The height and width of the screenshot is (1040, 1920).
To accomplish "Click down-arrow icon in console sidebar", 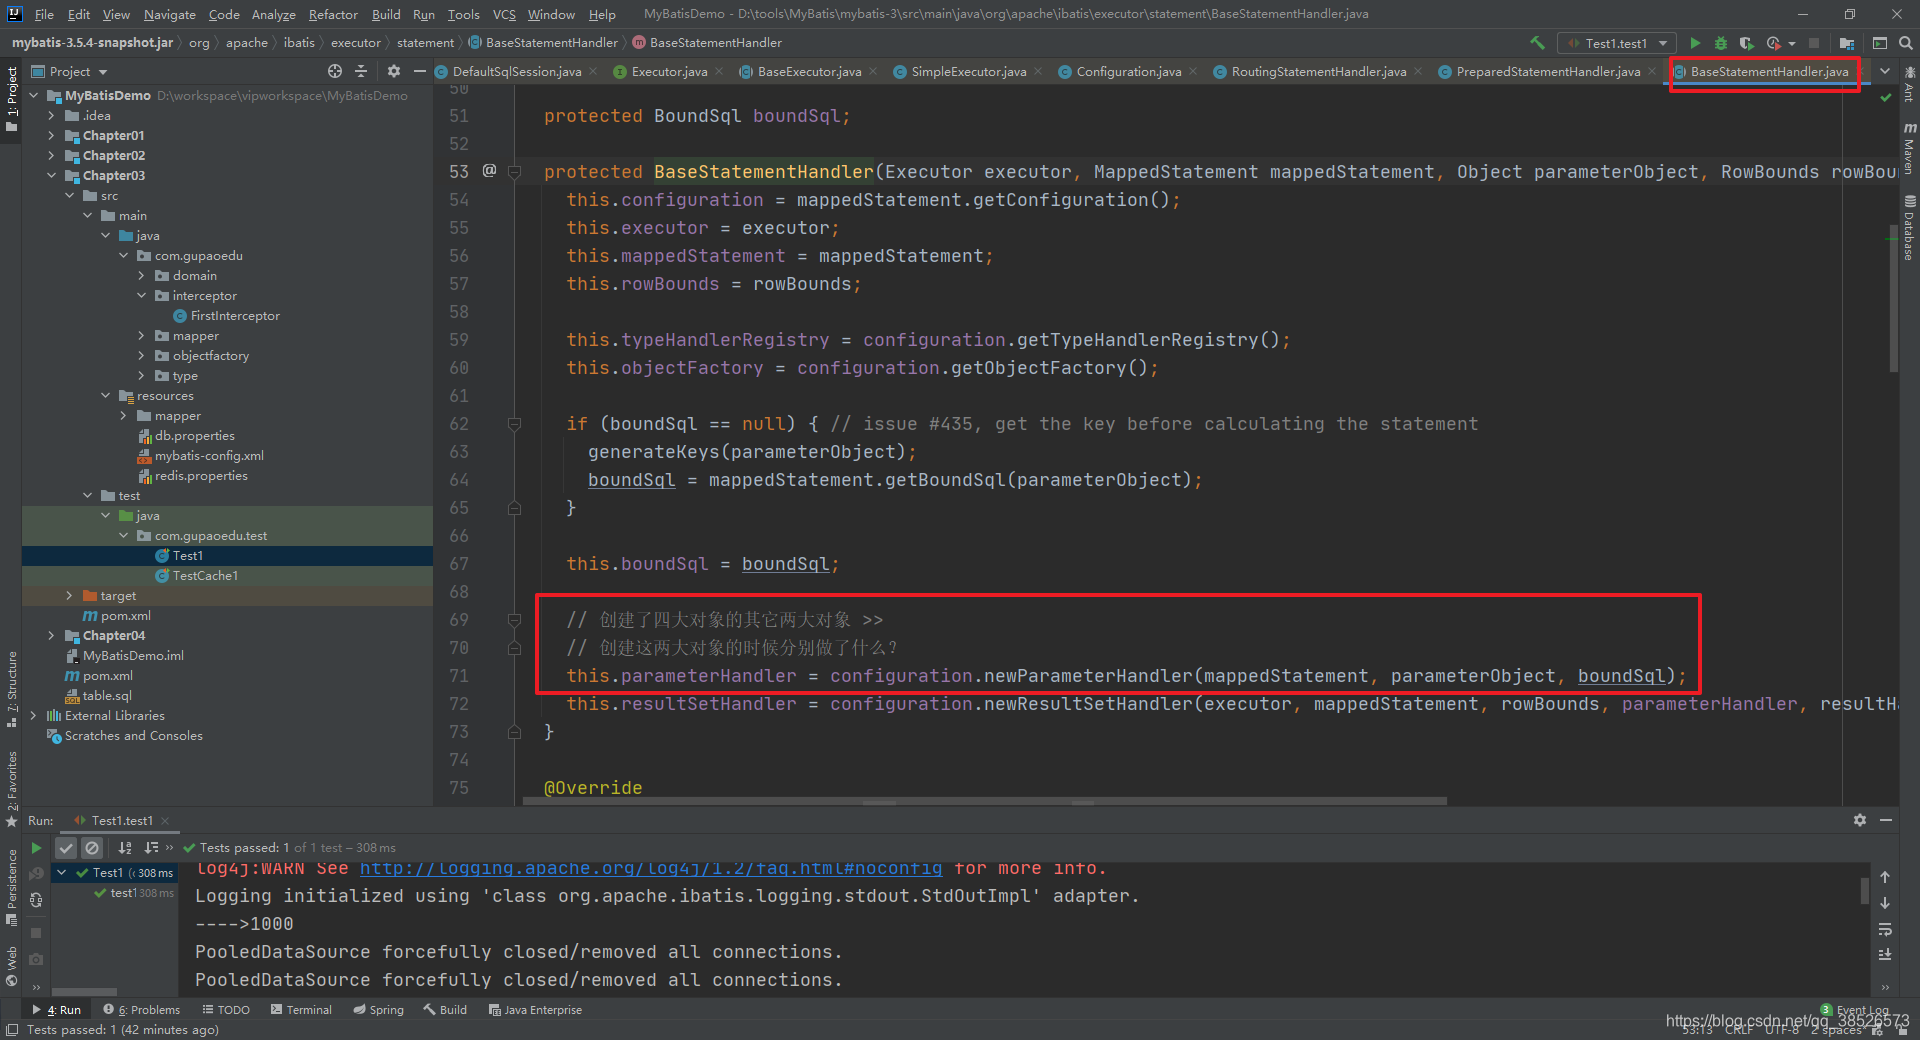I will click(x=1885, y=903).
